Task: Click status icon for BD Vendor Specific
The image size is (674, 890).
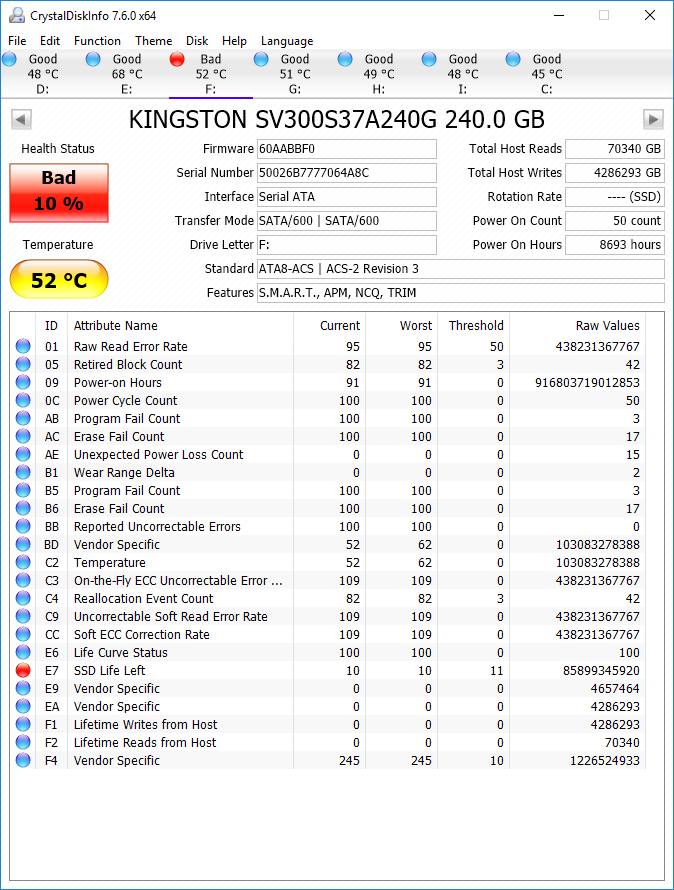Action: pos(23,544)
